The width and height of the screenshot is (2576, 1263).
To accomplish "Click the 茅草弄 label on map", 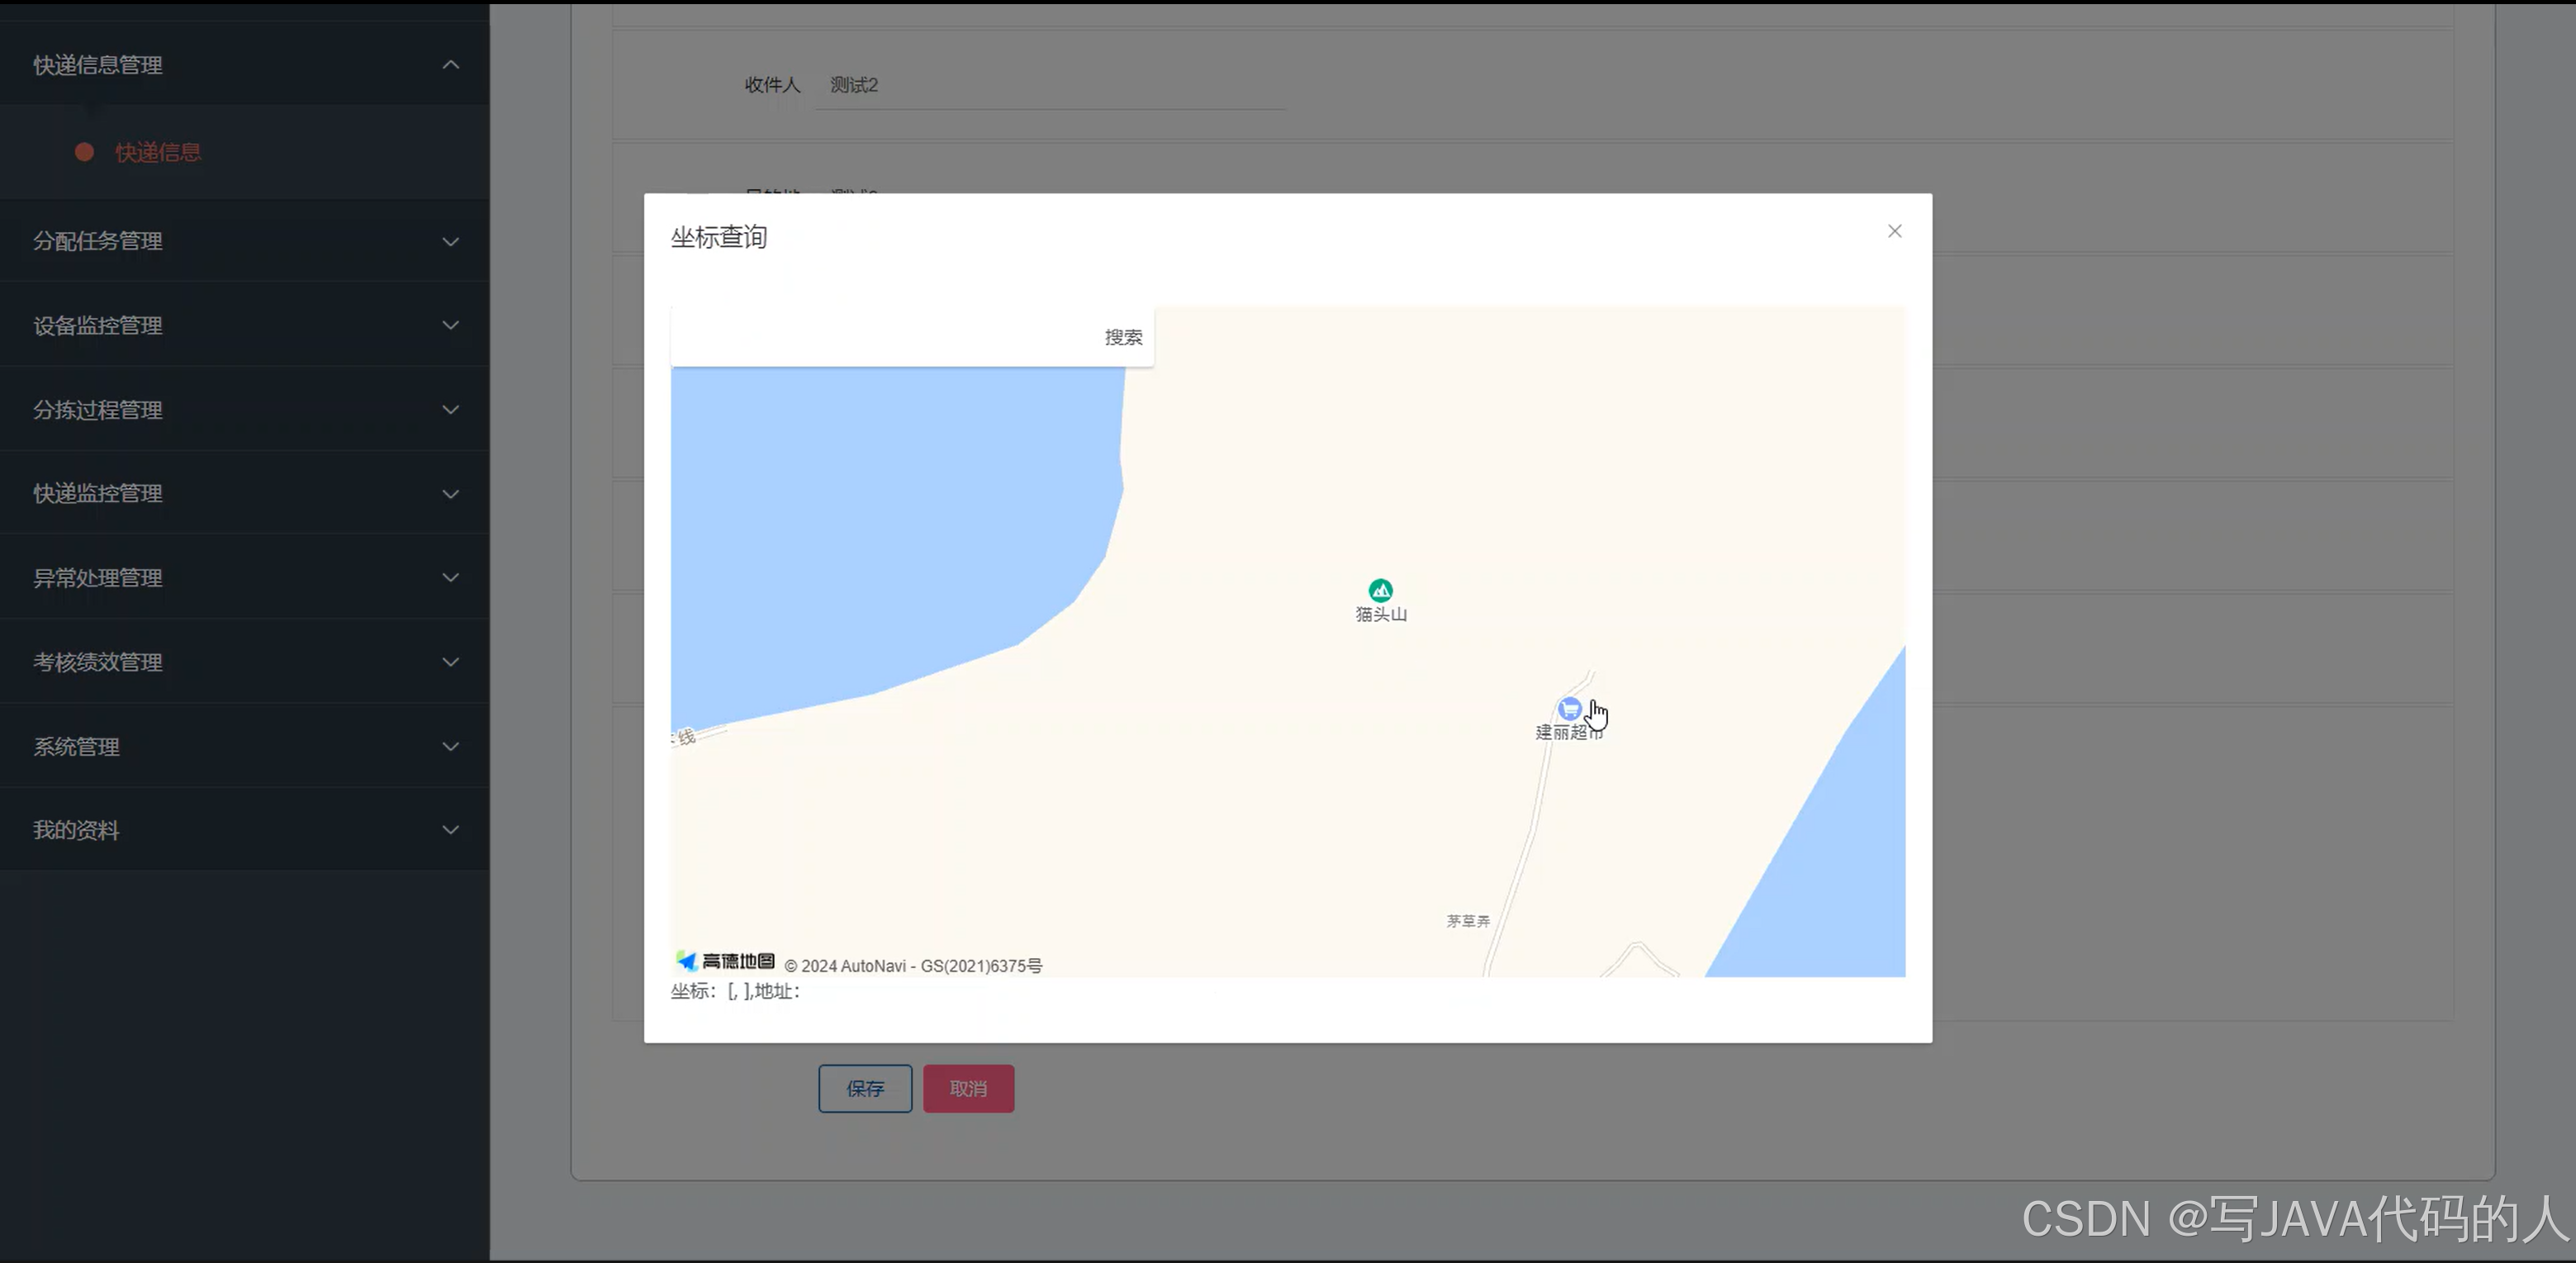I will (x=1468, y=921).
